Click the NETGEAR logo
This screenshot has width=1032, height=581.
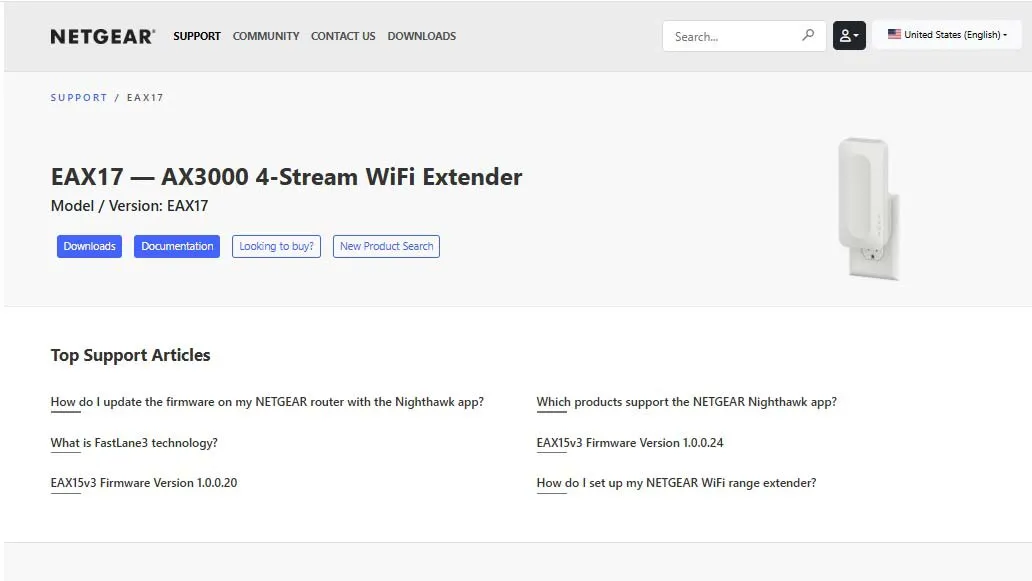[102, 35]
